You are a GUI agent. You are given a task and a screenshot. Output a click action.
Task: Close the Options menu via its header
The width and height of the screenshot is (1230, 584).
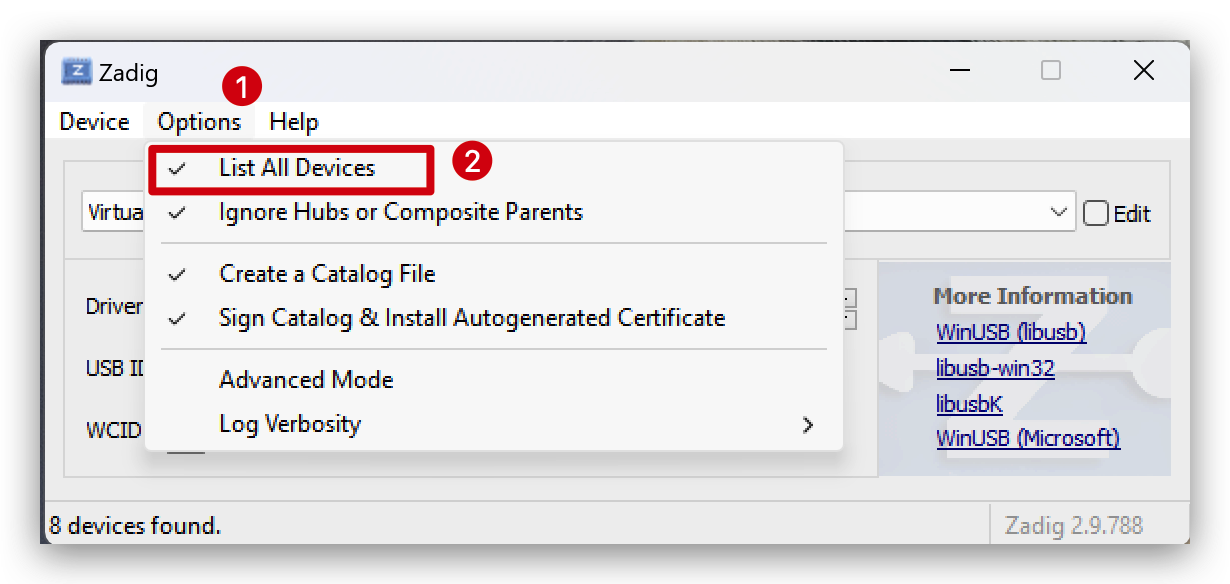click(199, 122)
